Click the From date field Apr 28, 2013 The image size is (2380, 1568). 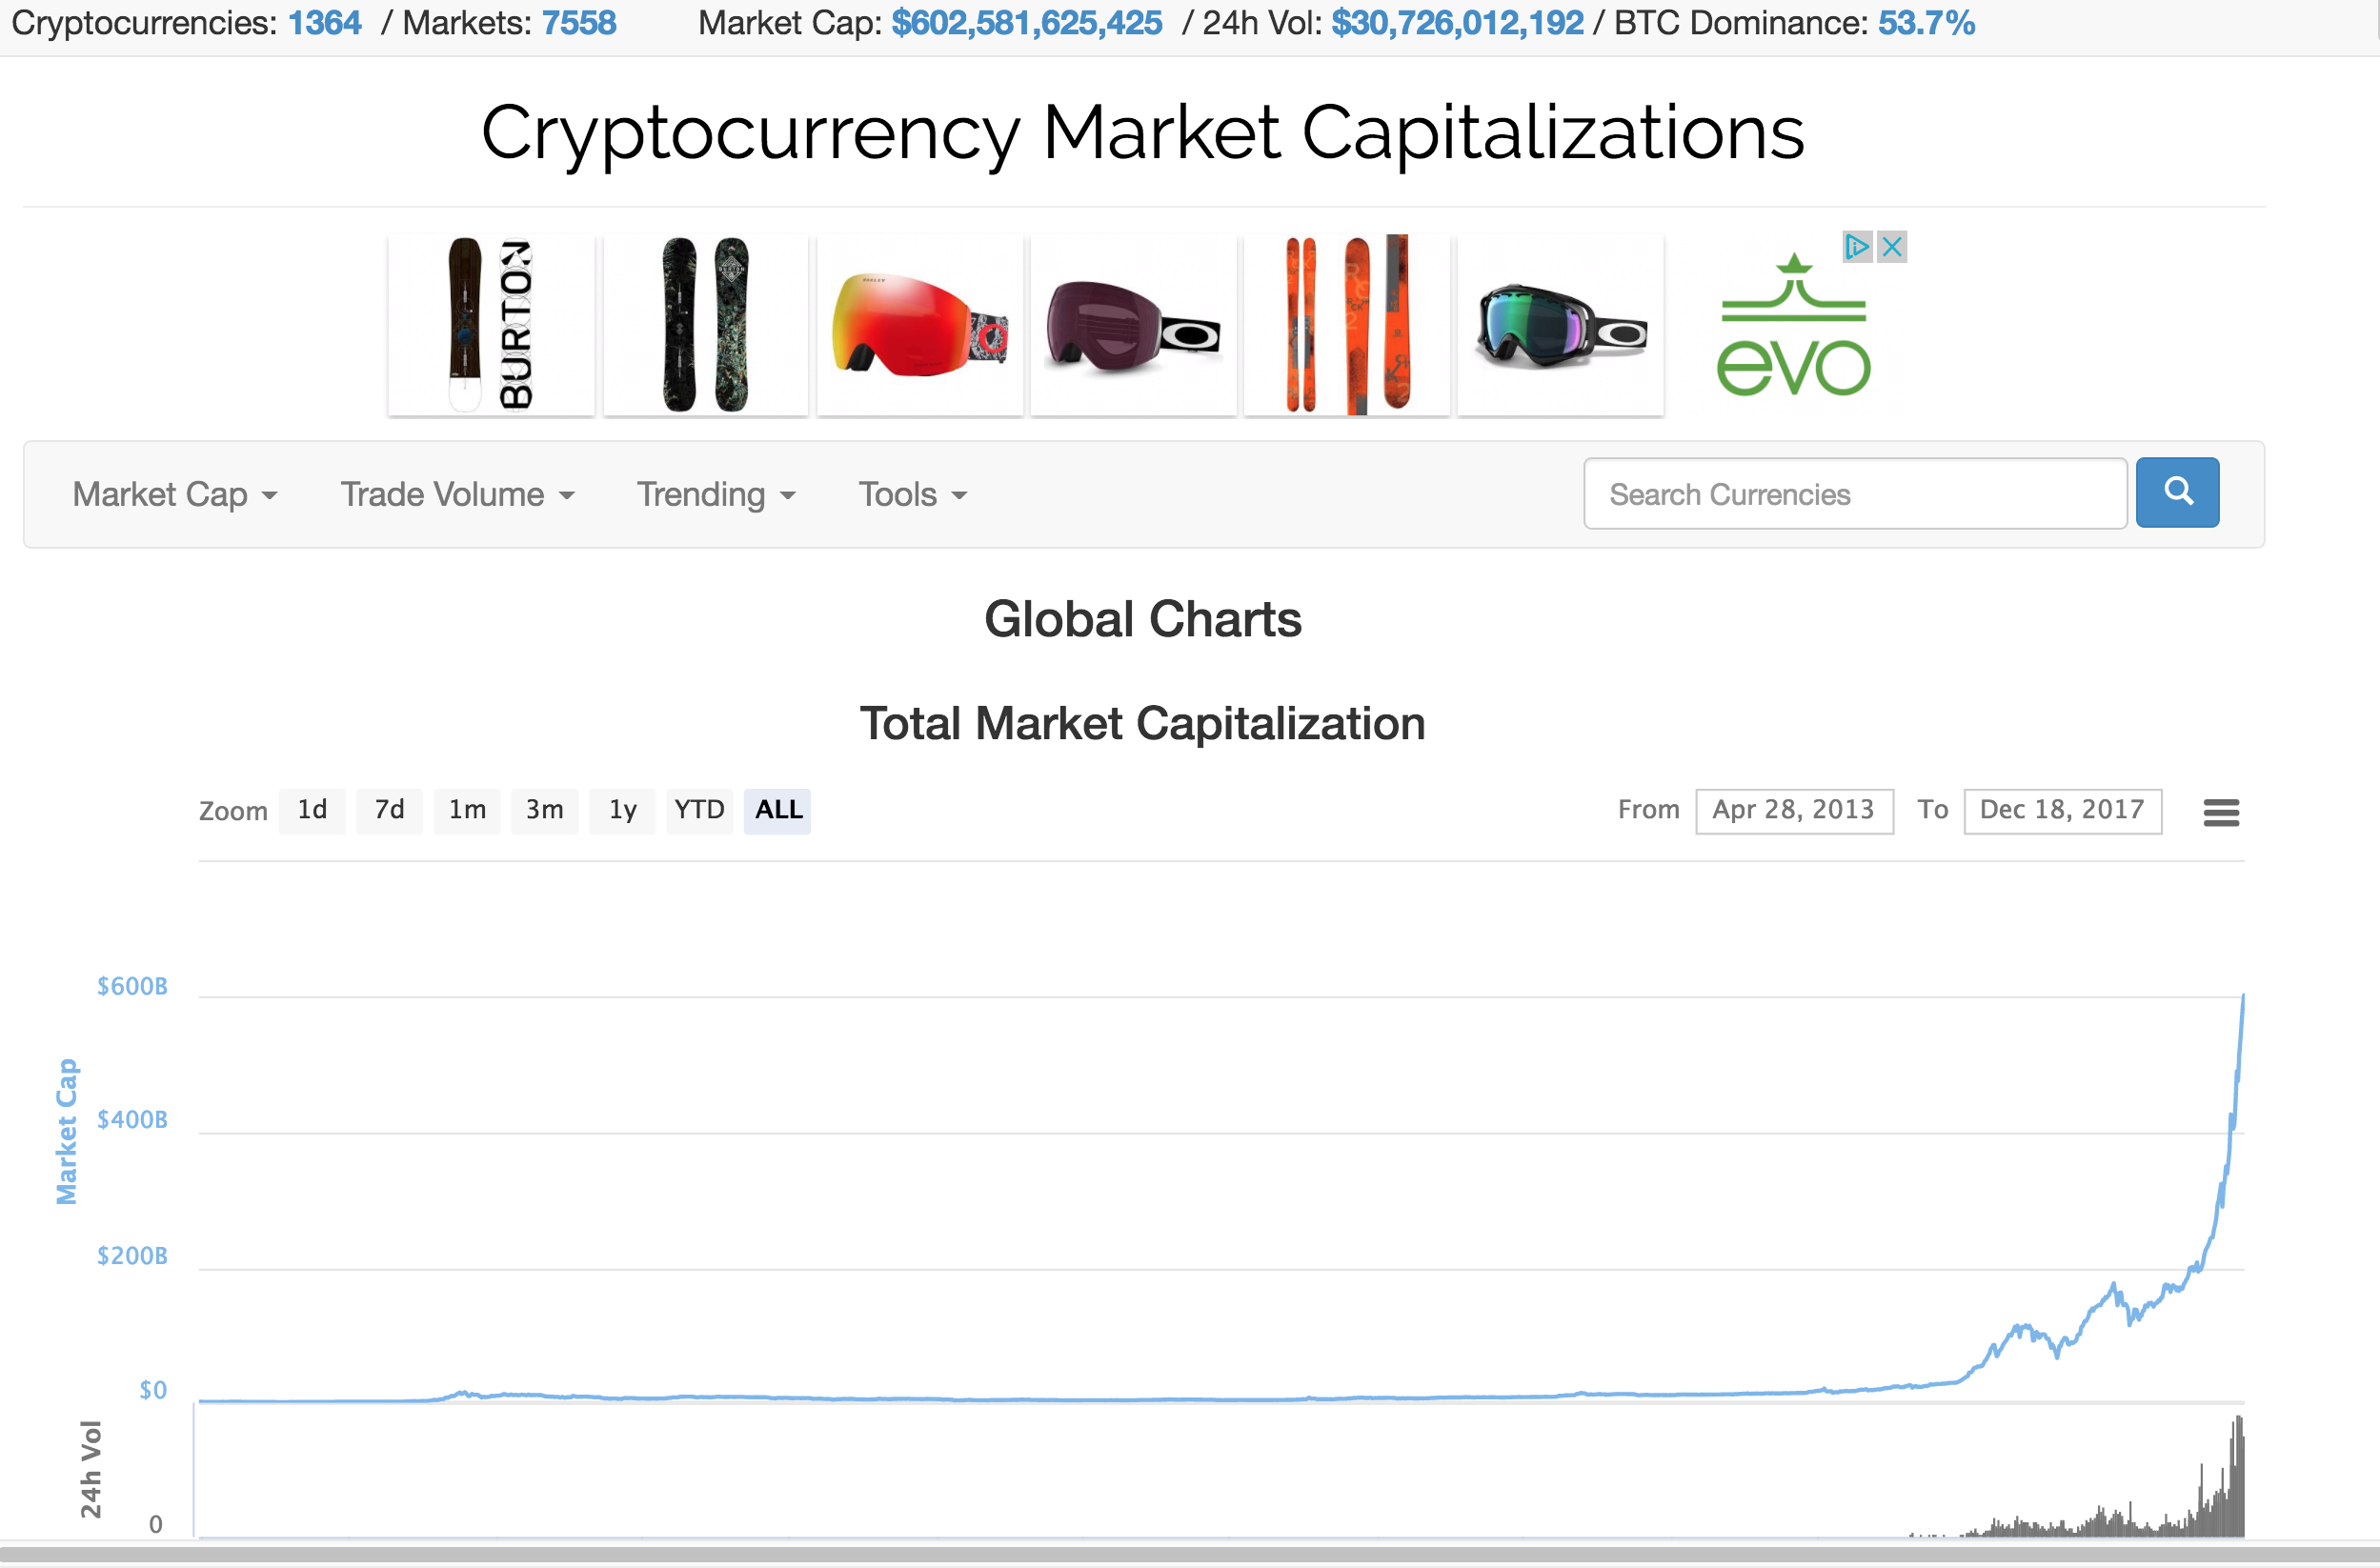click(x=1794, y=810)
